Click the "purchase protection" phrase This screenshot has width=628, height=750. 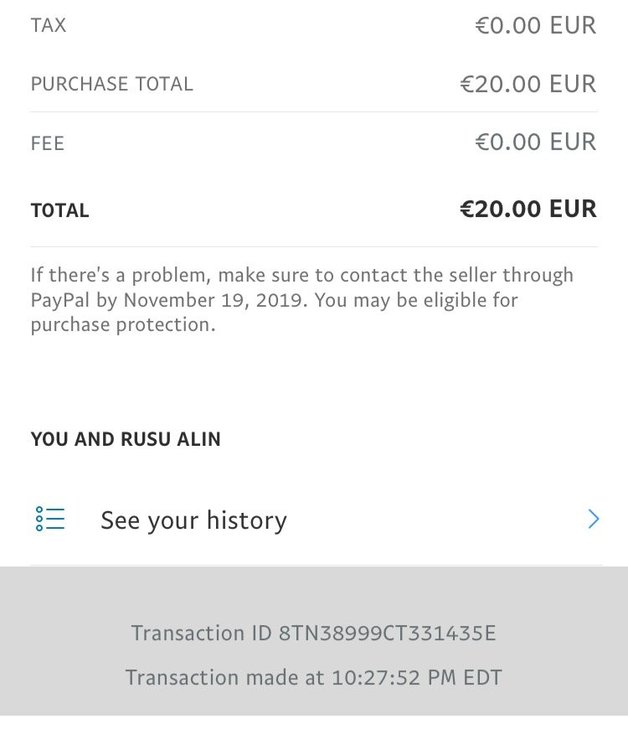coord(121,326)
